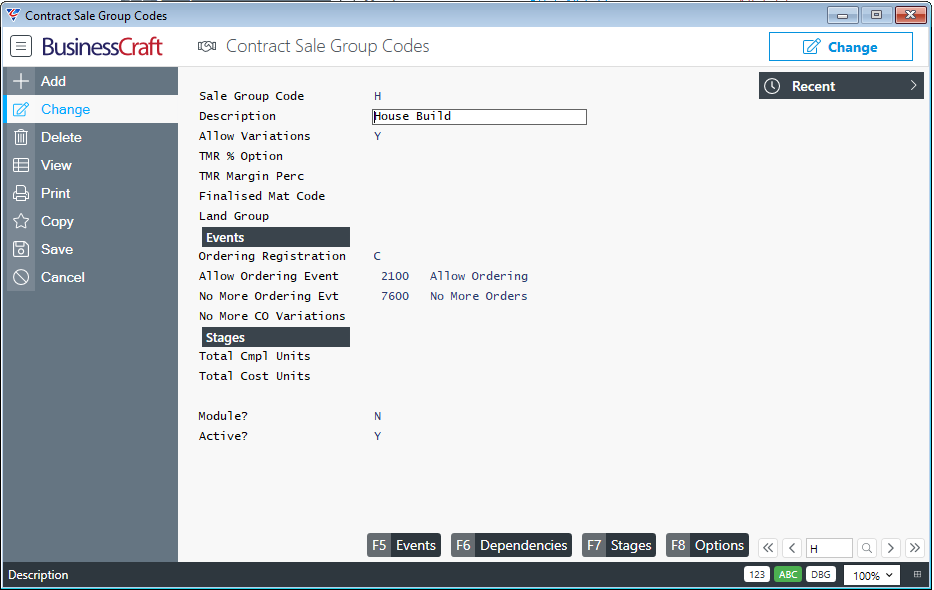
Task: Go to the previous record arrow
Action: tap(792, 548)
